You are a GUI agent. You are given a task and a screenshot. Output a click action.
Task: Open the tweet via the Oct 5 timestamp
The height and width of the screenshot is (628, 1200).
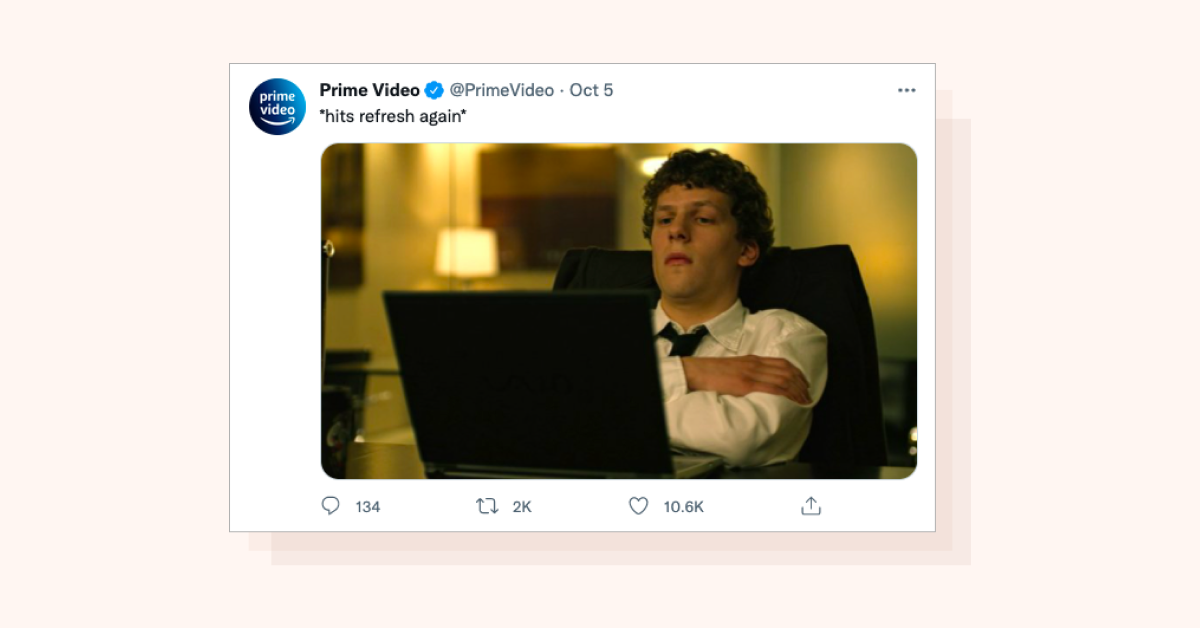coord(592,90)
